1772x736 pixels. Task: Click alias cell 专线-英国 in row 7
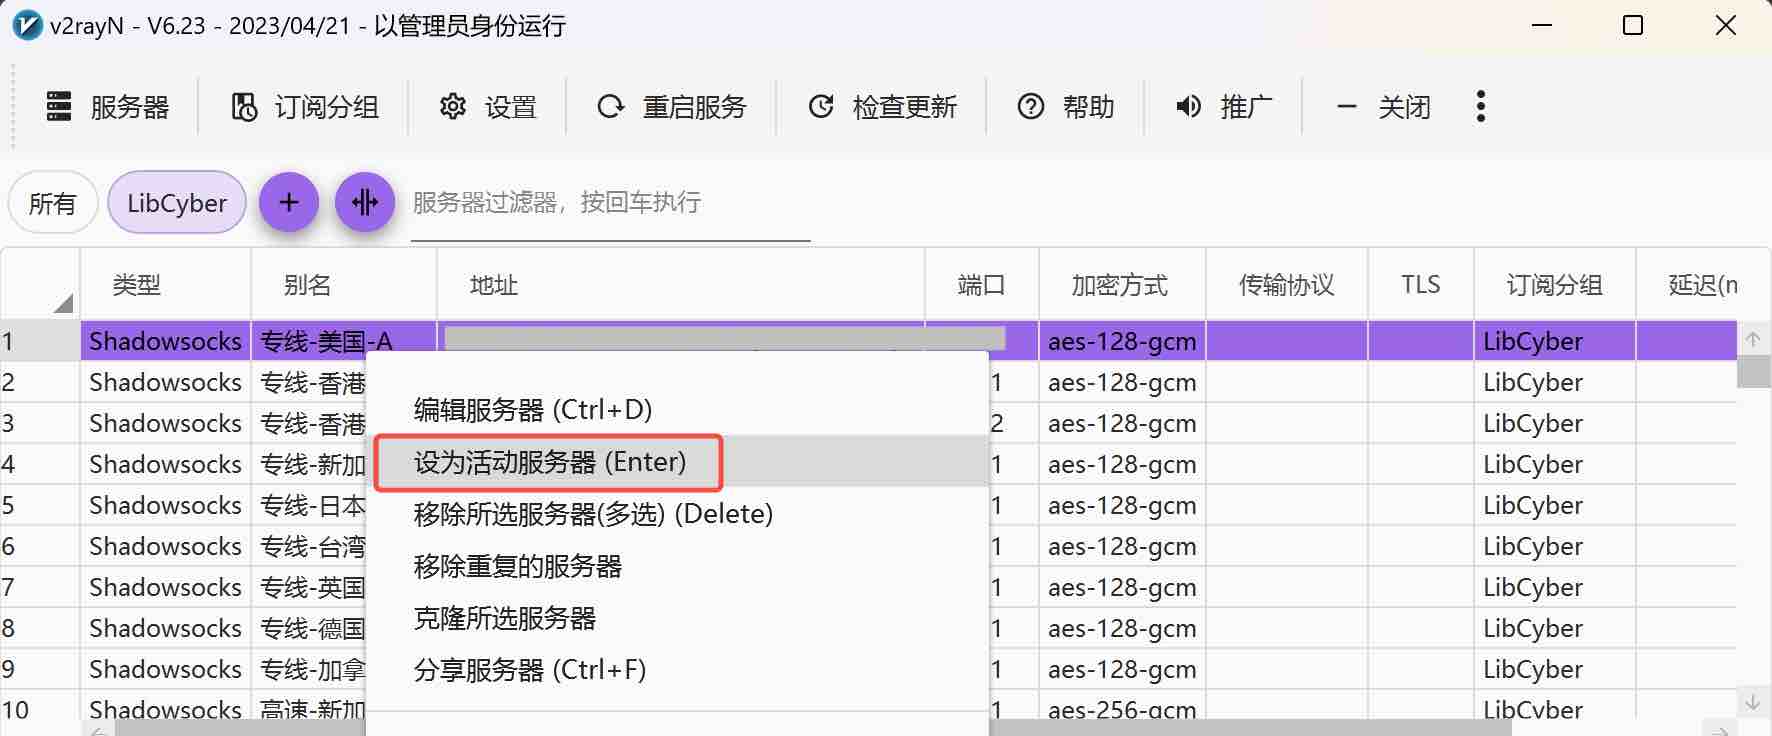point(309,587)
